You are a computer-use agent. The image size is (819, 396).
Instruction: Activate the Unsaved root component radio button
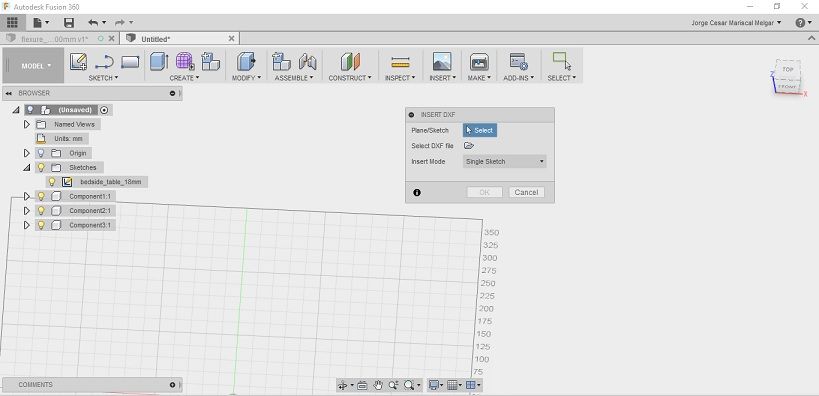point(104,110)
